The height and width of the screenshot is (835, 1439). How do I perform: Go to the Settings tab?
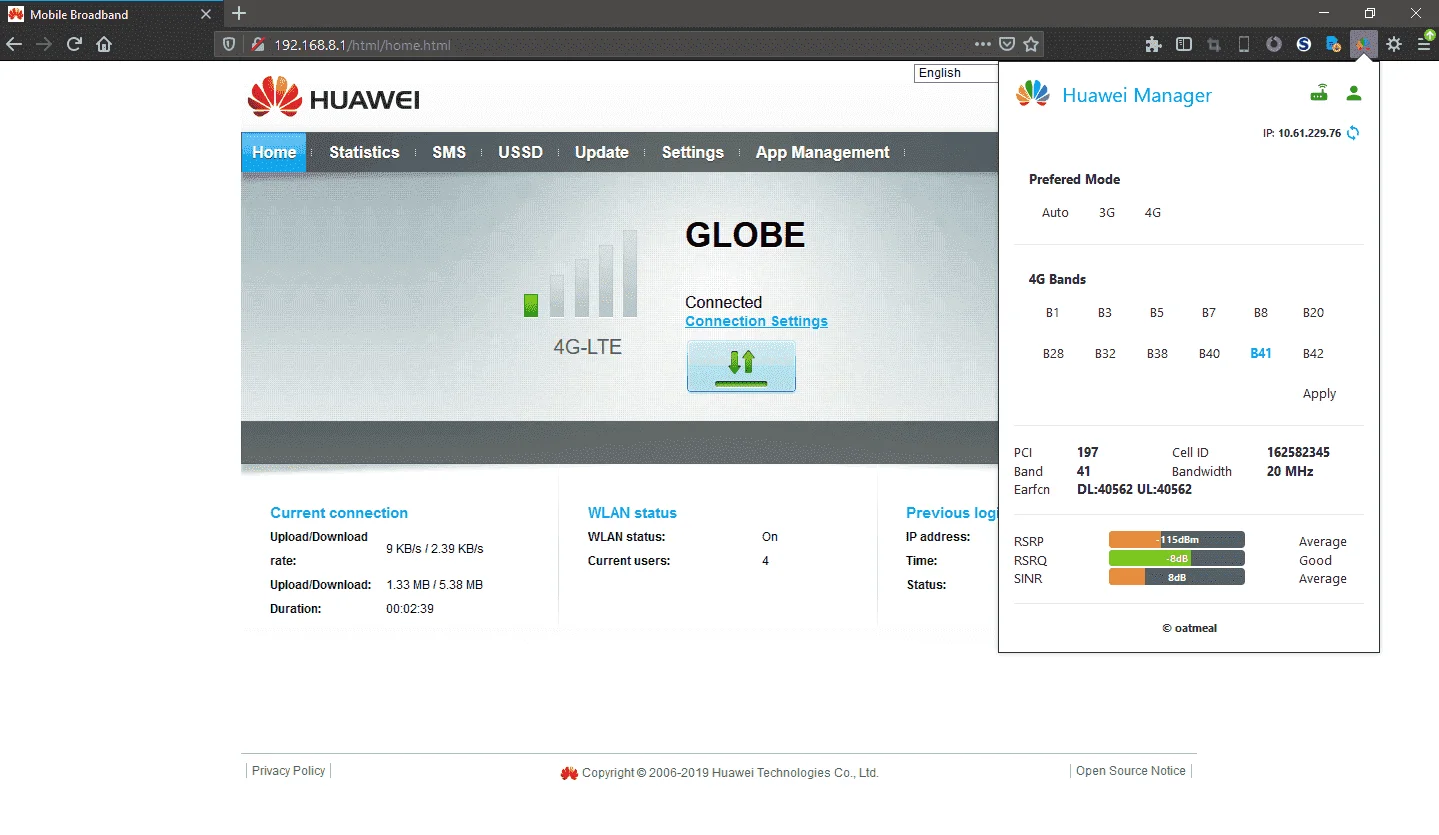pyautogui.click(x=692, y=152)
